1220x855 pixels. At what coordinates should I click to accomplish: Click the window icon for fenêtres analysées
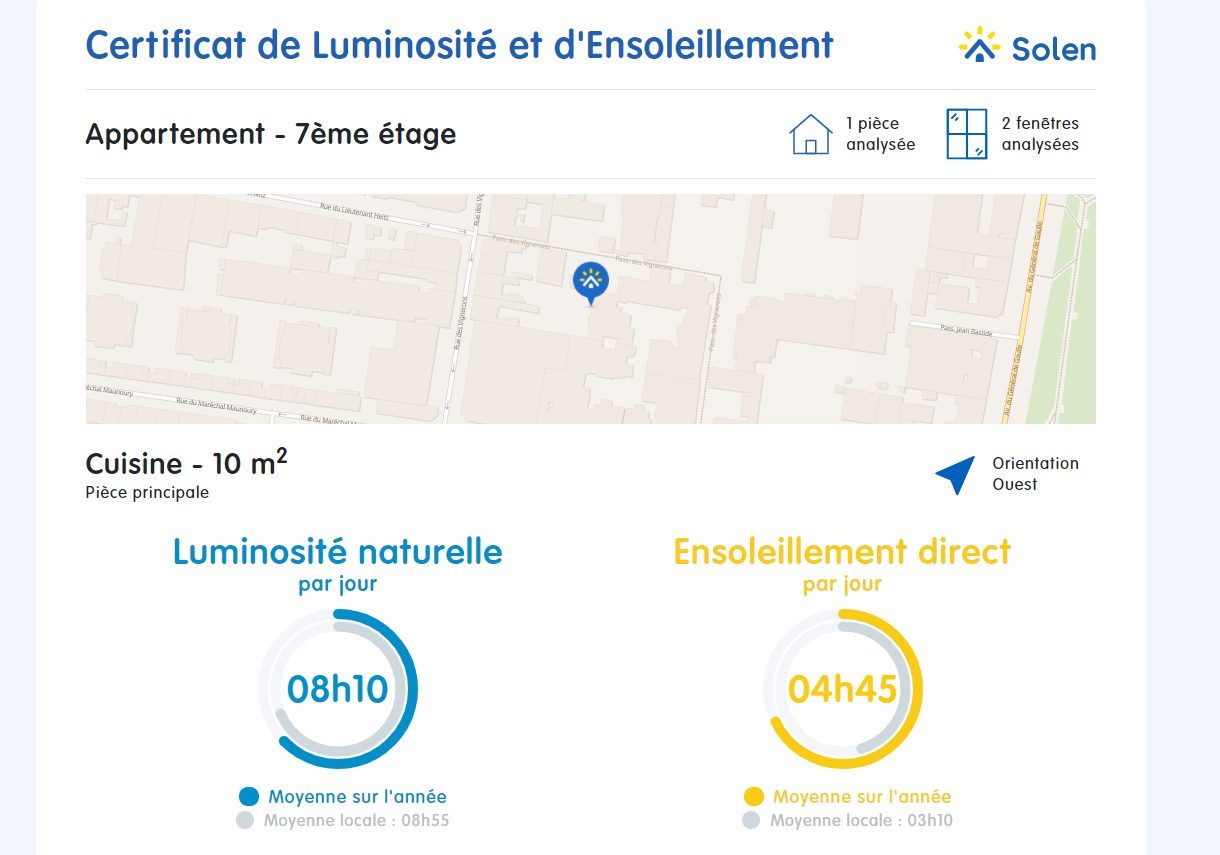point(967,134)
